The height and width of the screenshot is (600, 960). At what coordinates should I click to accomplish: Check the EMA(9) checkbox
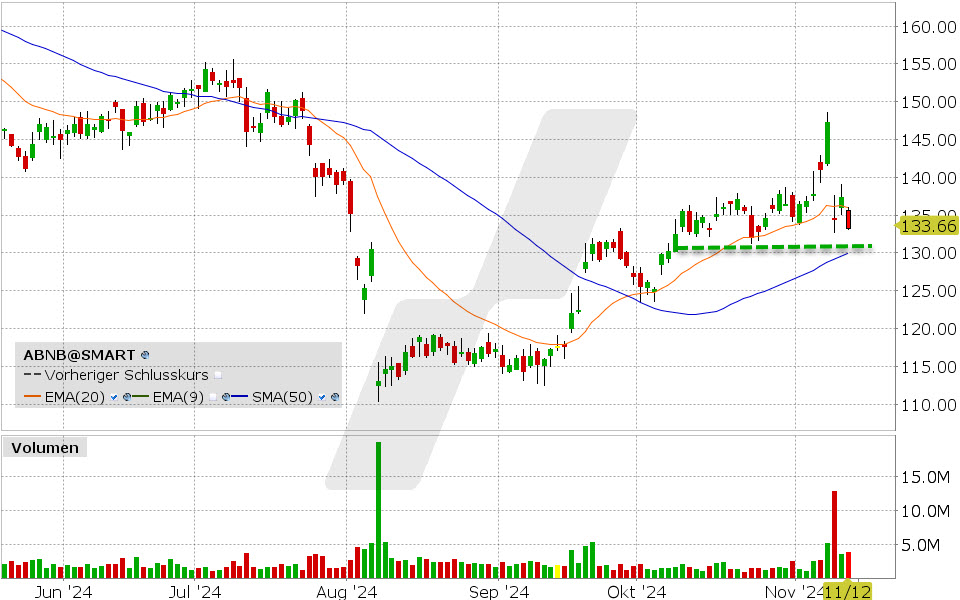tap(212, 397)
